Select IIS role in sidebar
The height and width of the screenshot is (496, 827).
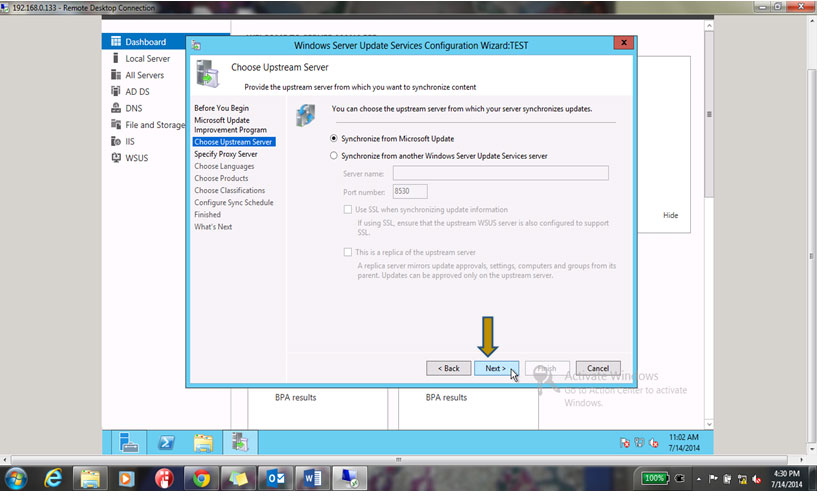(130, 141)
